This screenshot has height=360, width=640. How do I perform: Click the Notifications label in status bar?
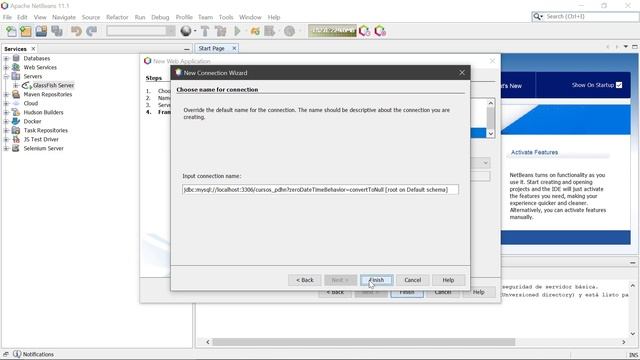[38, 354]
